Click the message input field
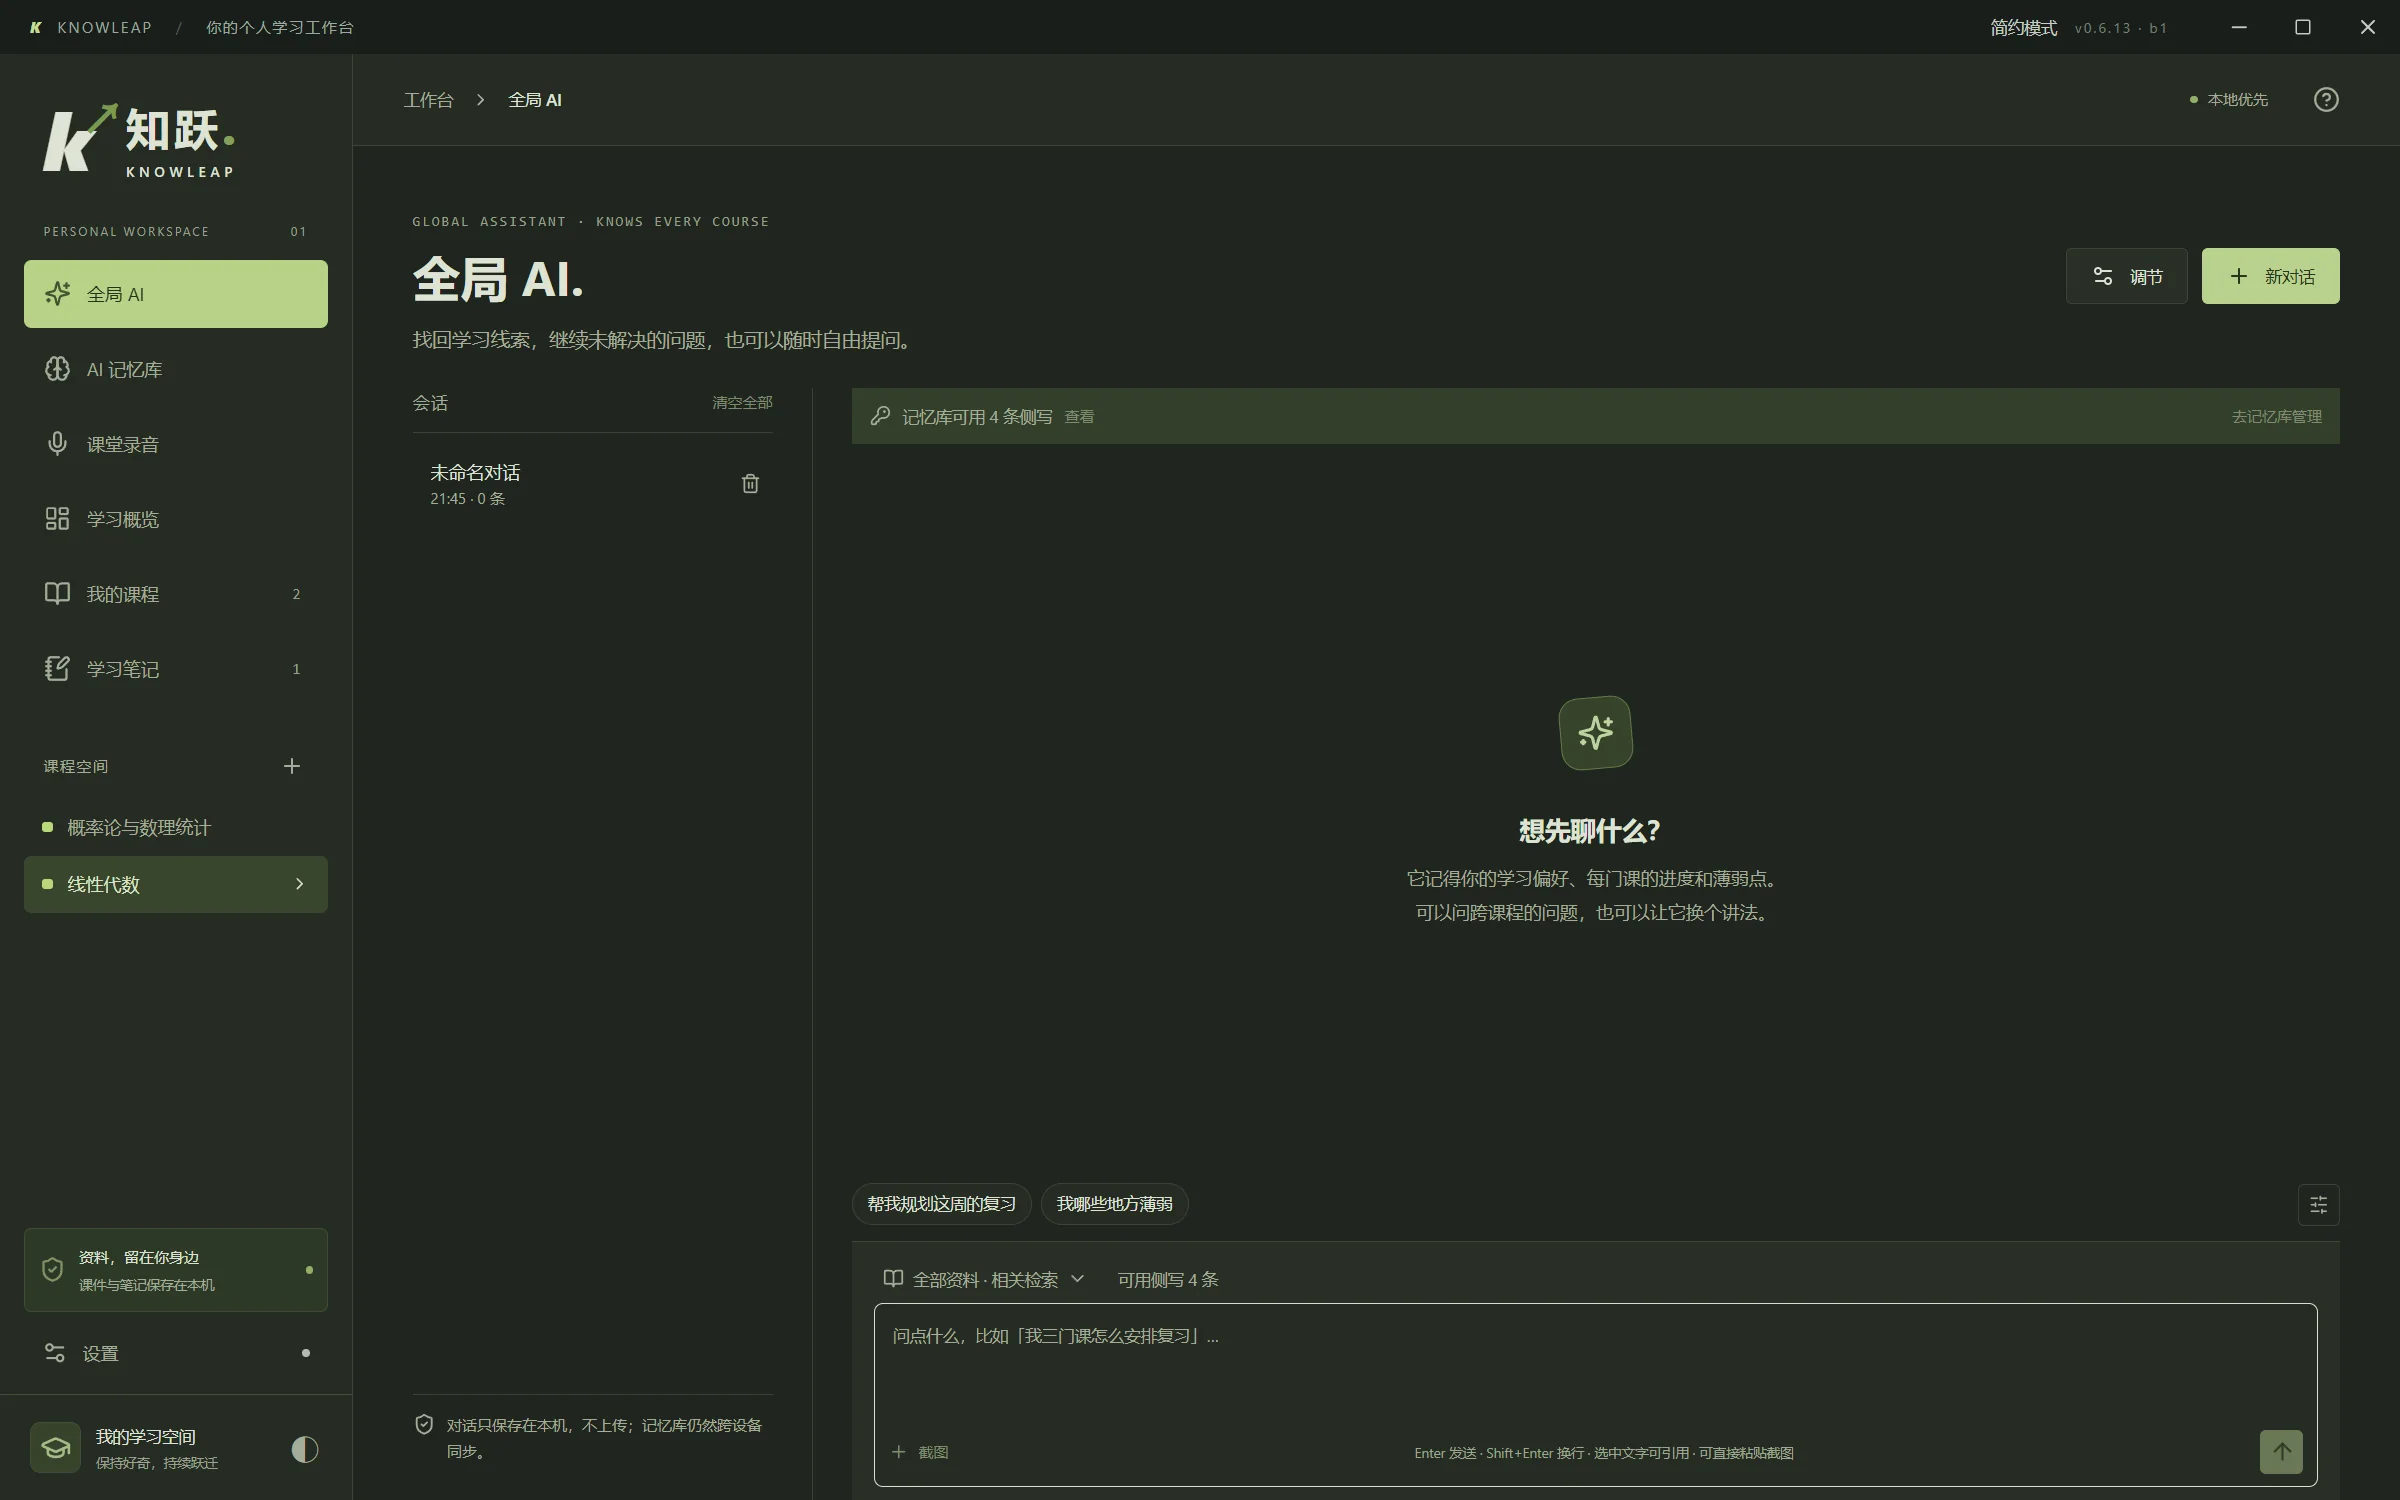2400x1500 pixels. tap(1595, 1394)
